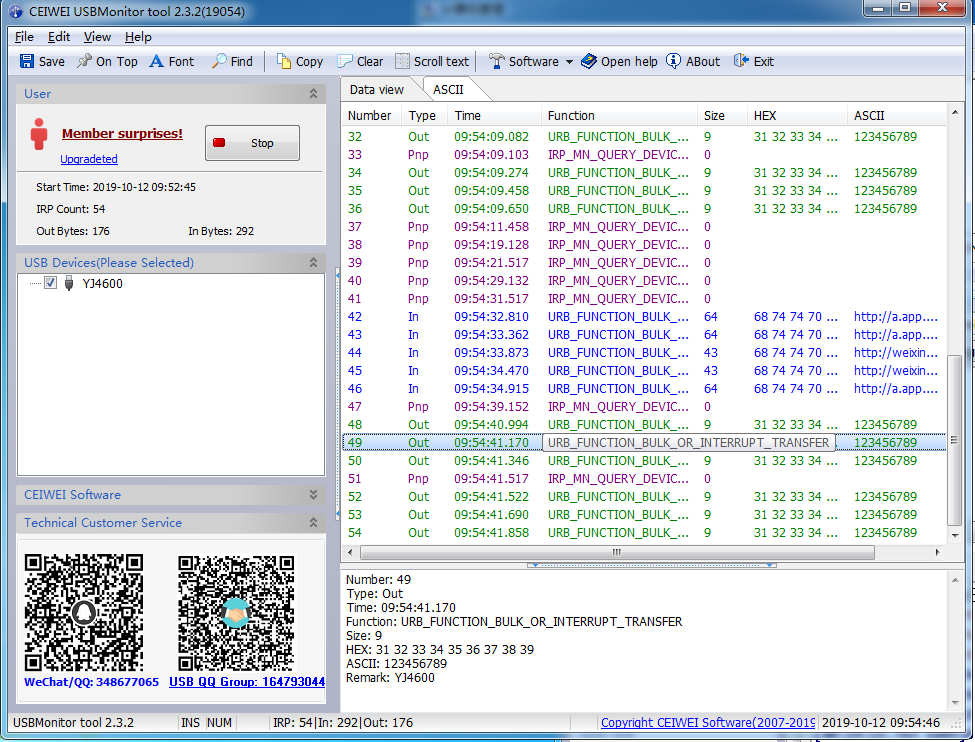Show the ABout dialog
The image size is (975, 742).
coord(693,61)
